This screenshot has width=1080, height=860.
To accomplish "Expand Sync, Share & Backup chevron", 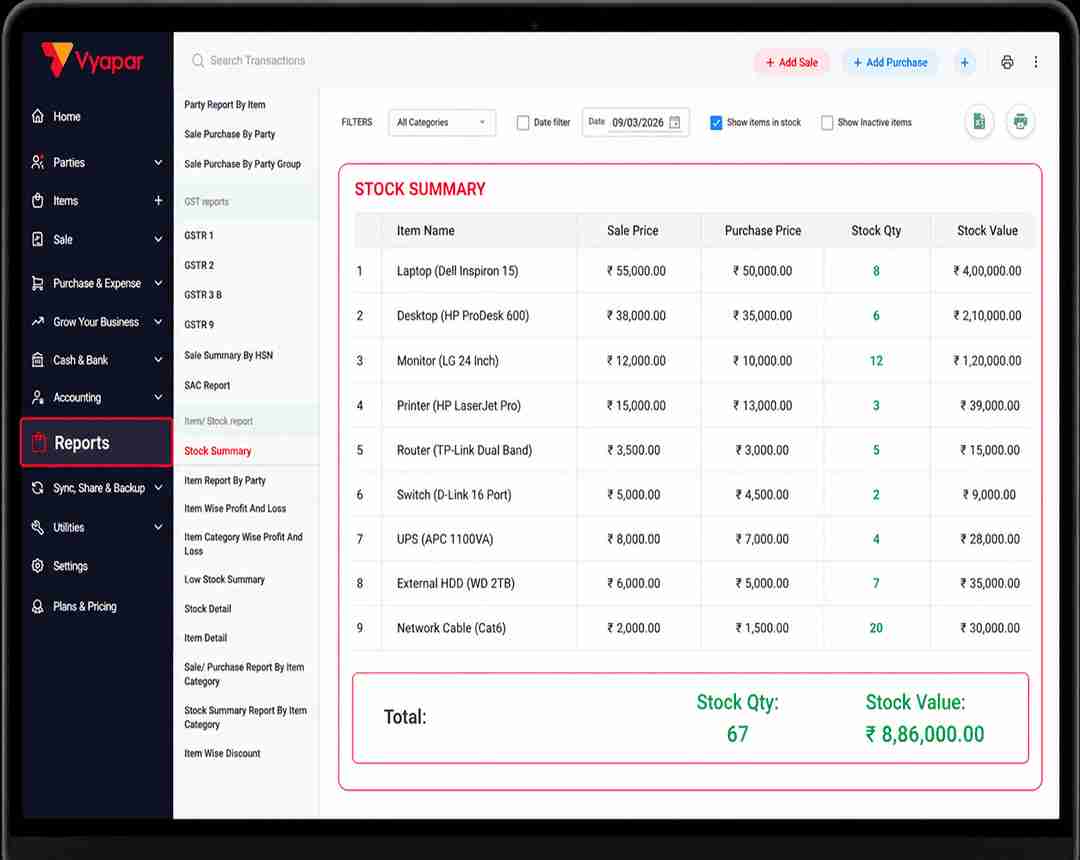I will point(158,487).
